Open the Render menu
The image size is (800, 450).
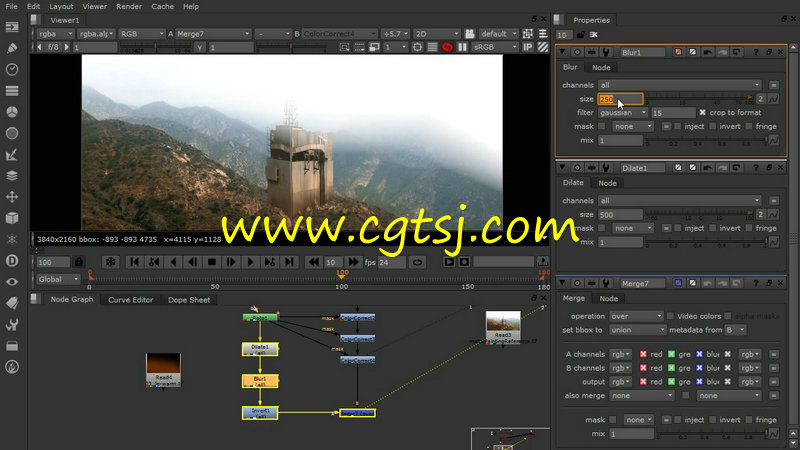[x=129, y=6]
